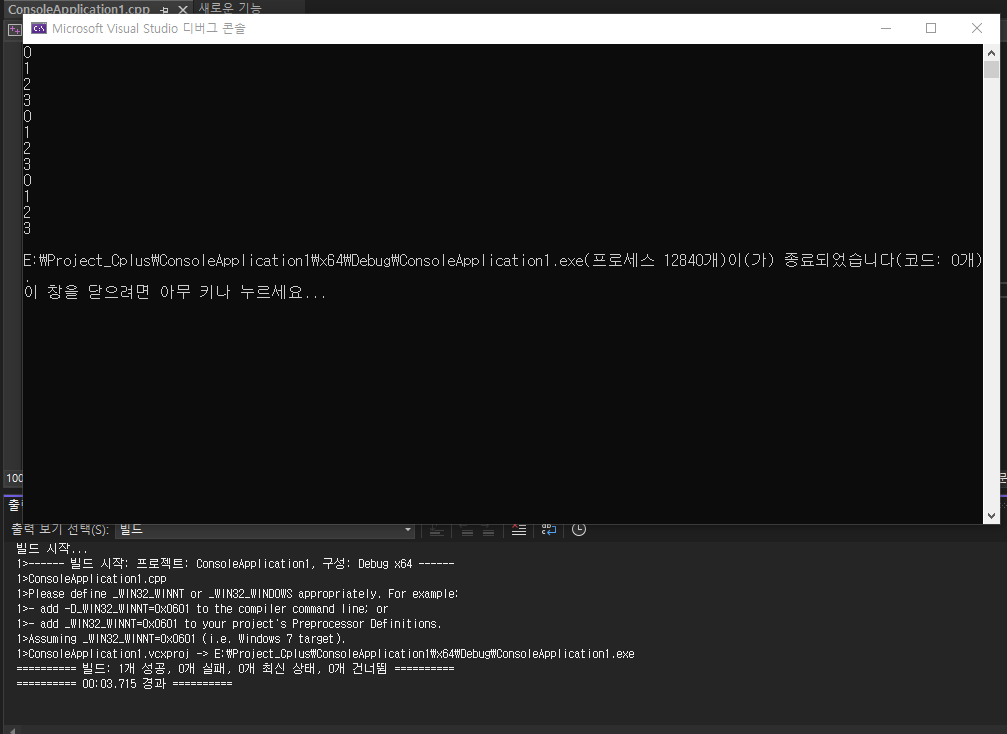The height and width of the screenshot is (734, 1007).
Task: Click the '빌드: 1개 성공' summary line
Action: coord(235,668)
